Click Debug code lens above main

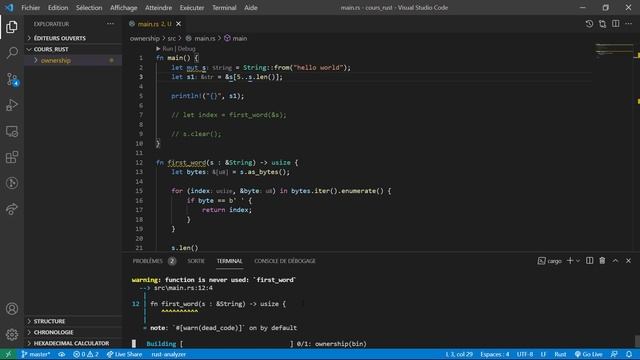[187, 49]
